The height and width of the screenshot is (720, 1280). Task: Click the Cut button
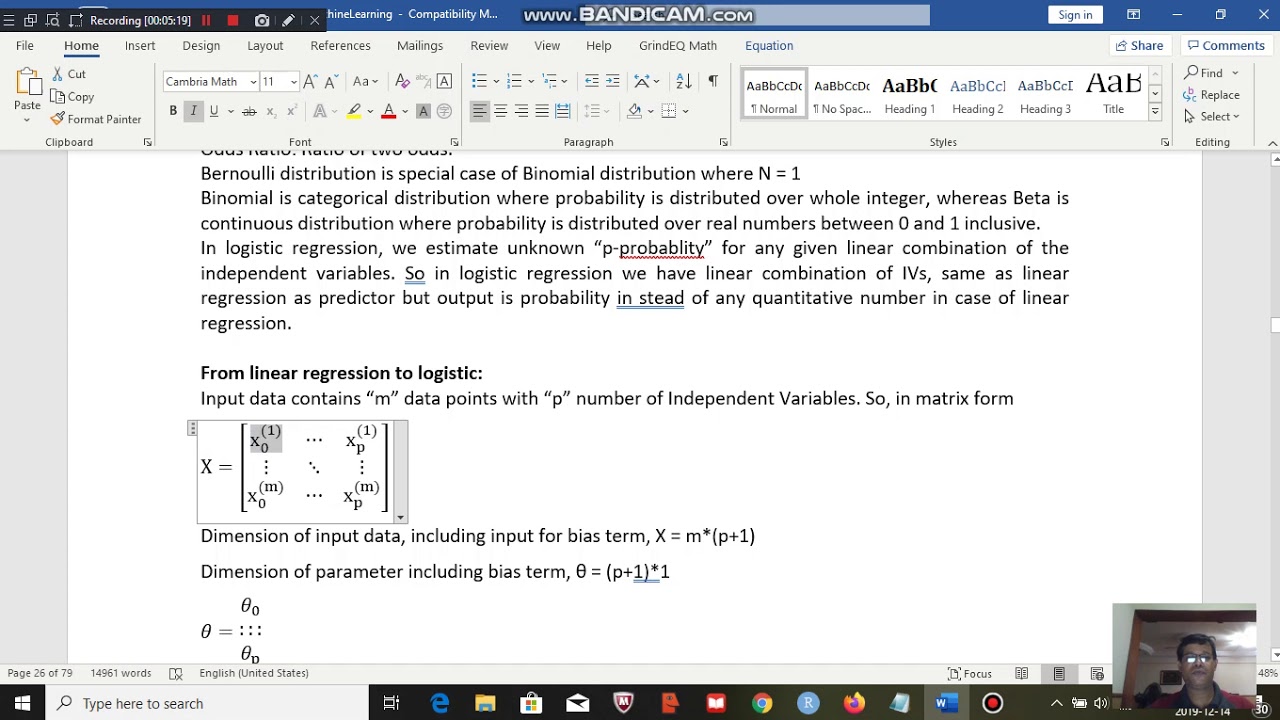point(68,74)
